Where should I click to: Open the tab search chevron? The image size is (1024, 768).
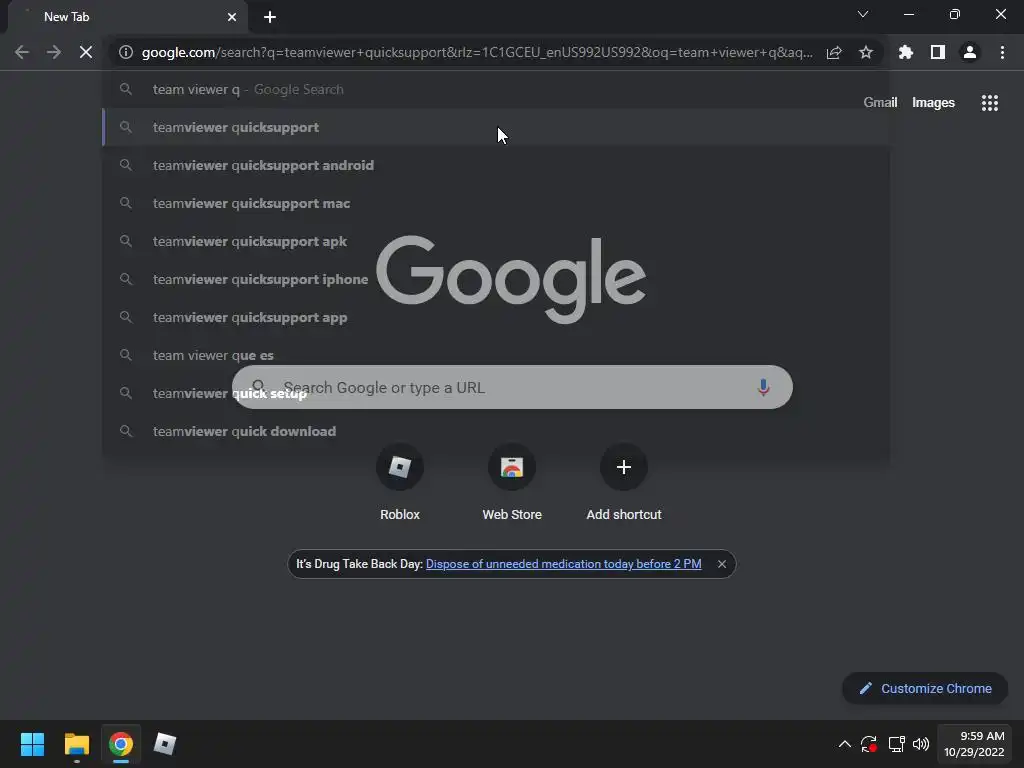point(863,14)
